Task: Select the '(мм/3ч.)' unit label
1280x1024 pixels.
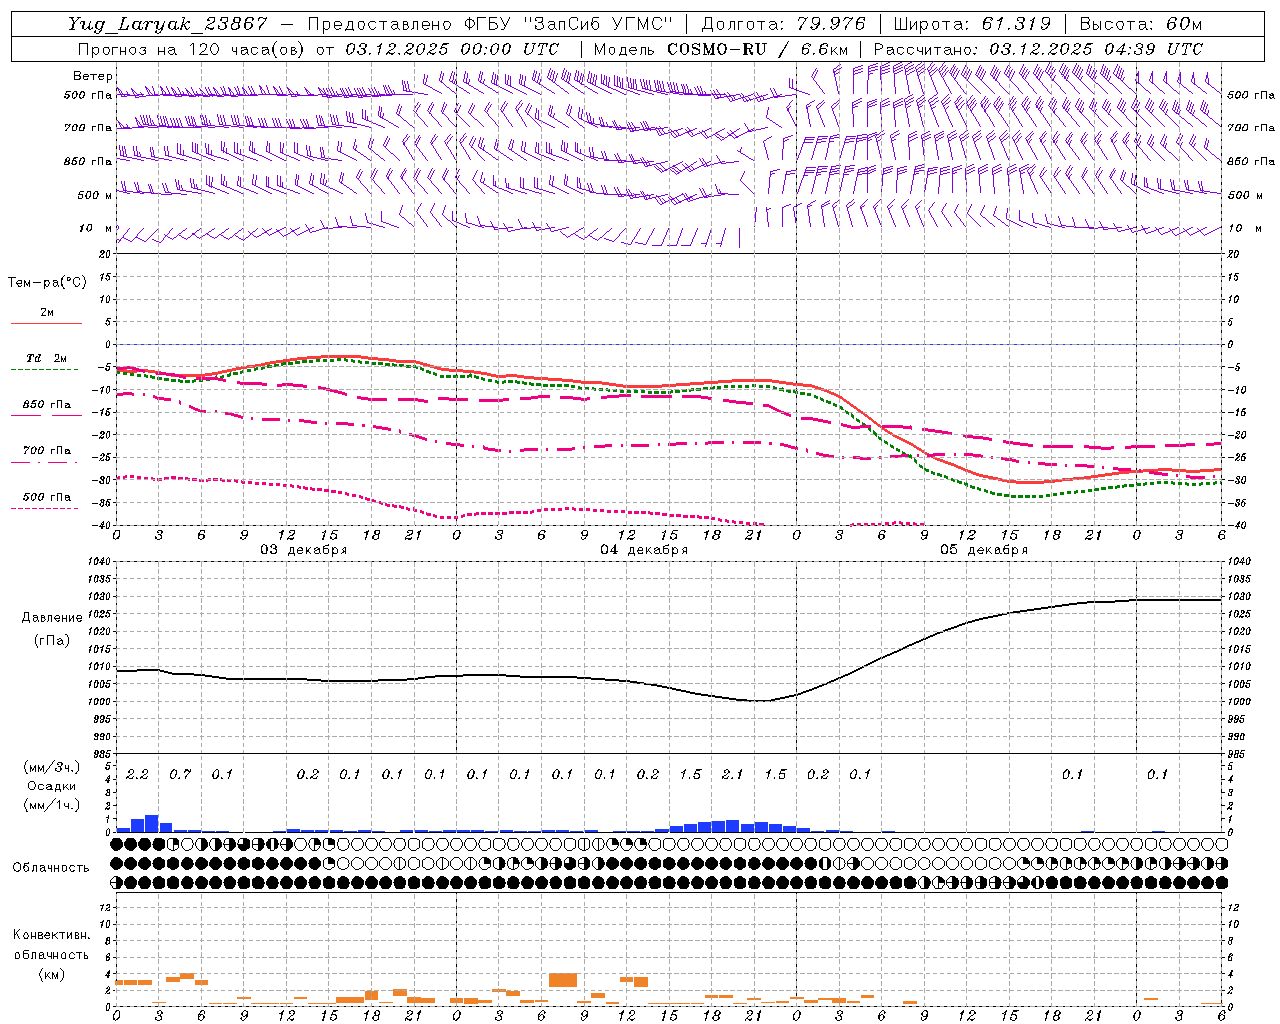Action: click(x=52, y=768)
